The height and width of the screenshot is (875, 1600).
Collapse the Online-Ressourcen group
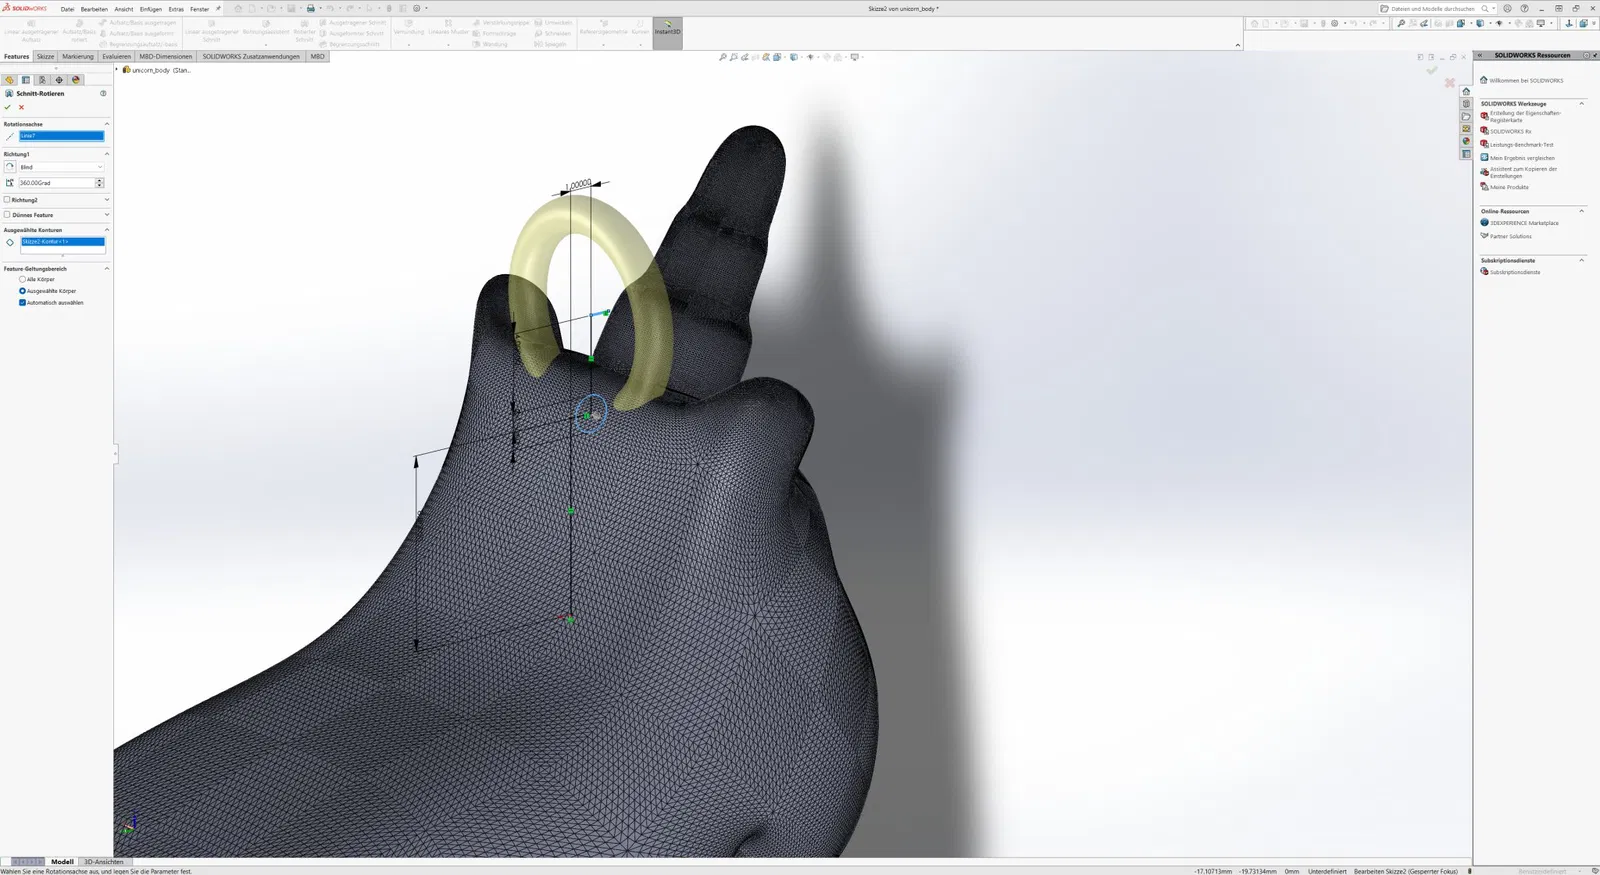1581,211
